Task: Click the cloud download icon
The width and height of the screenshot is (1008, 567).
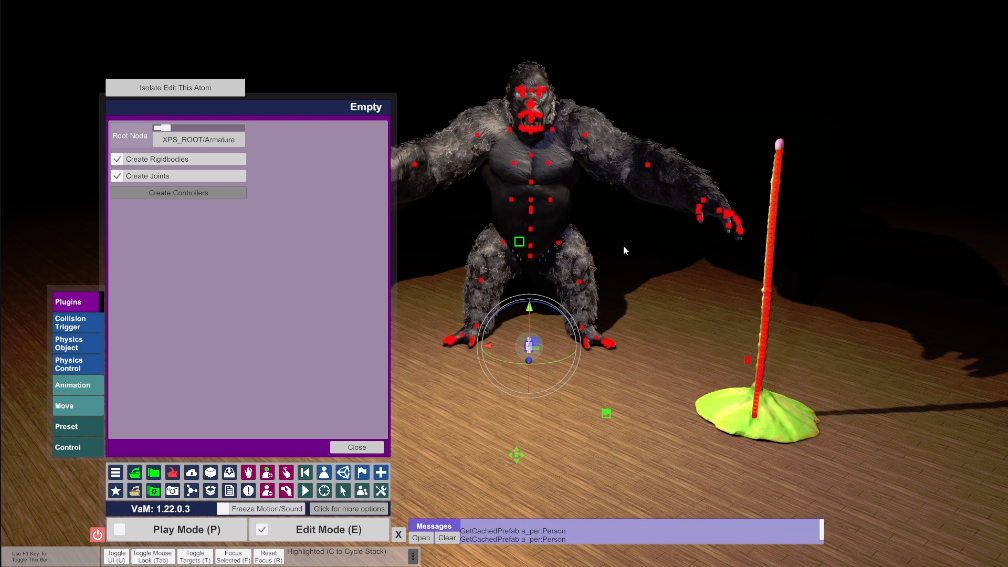Action: pyautogui.click(x=191, y=472)
